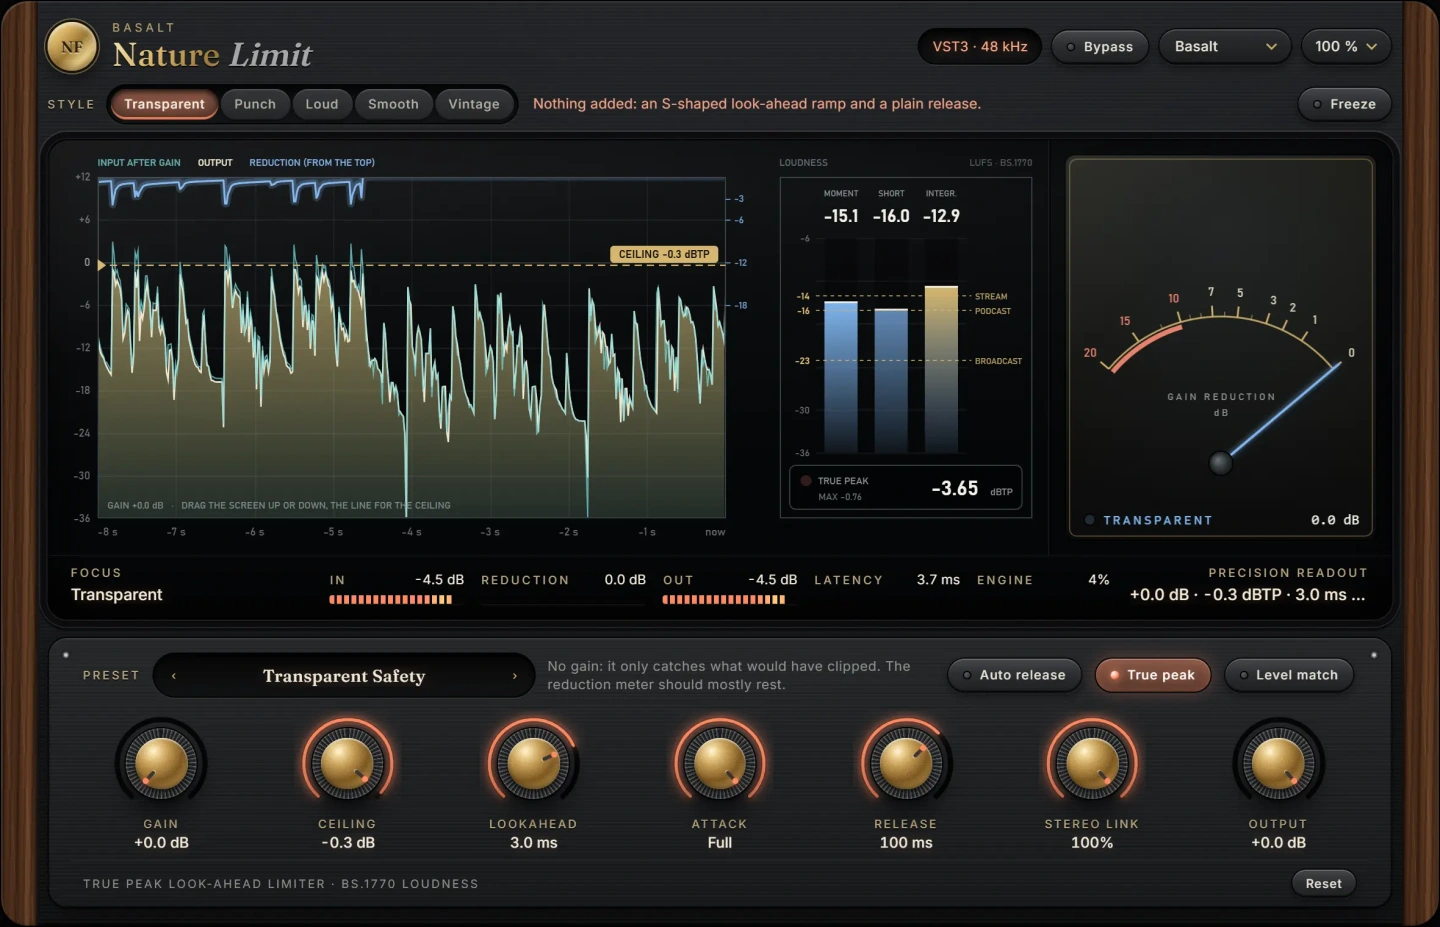
Task: Open the Basalt theme dropdown
Action: pyautogui.click(x=1226, y=47)
